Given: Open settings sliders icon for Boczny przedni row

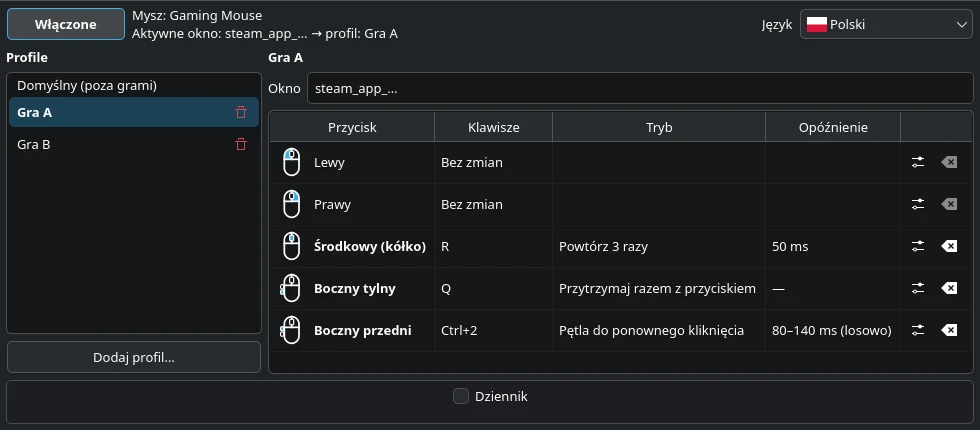Looking at the screenshot, I should pyautogui.click(x=918, y=330).
